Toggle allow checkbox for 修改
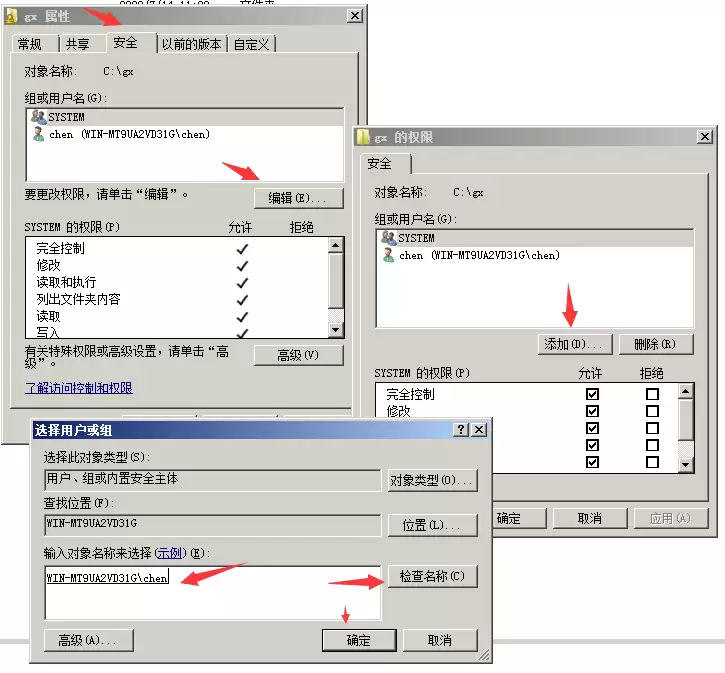Image resolution: width=725 pixels, height=673 pixels. [x=592, y=411]
